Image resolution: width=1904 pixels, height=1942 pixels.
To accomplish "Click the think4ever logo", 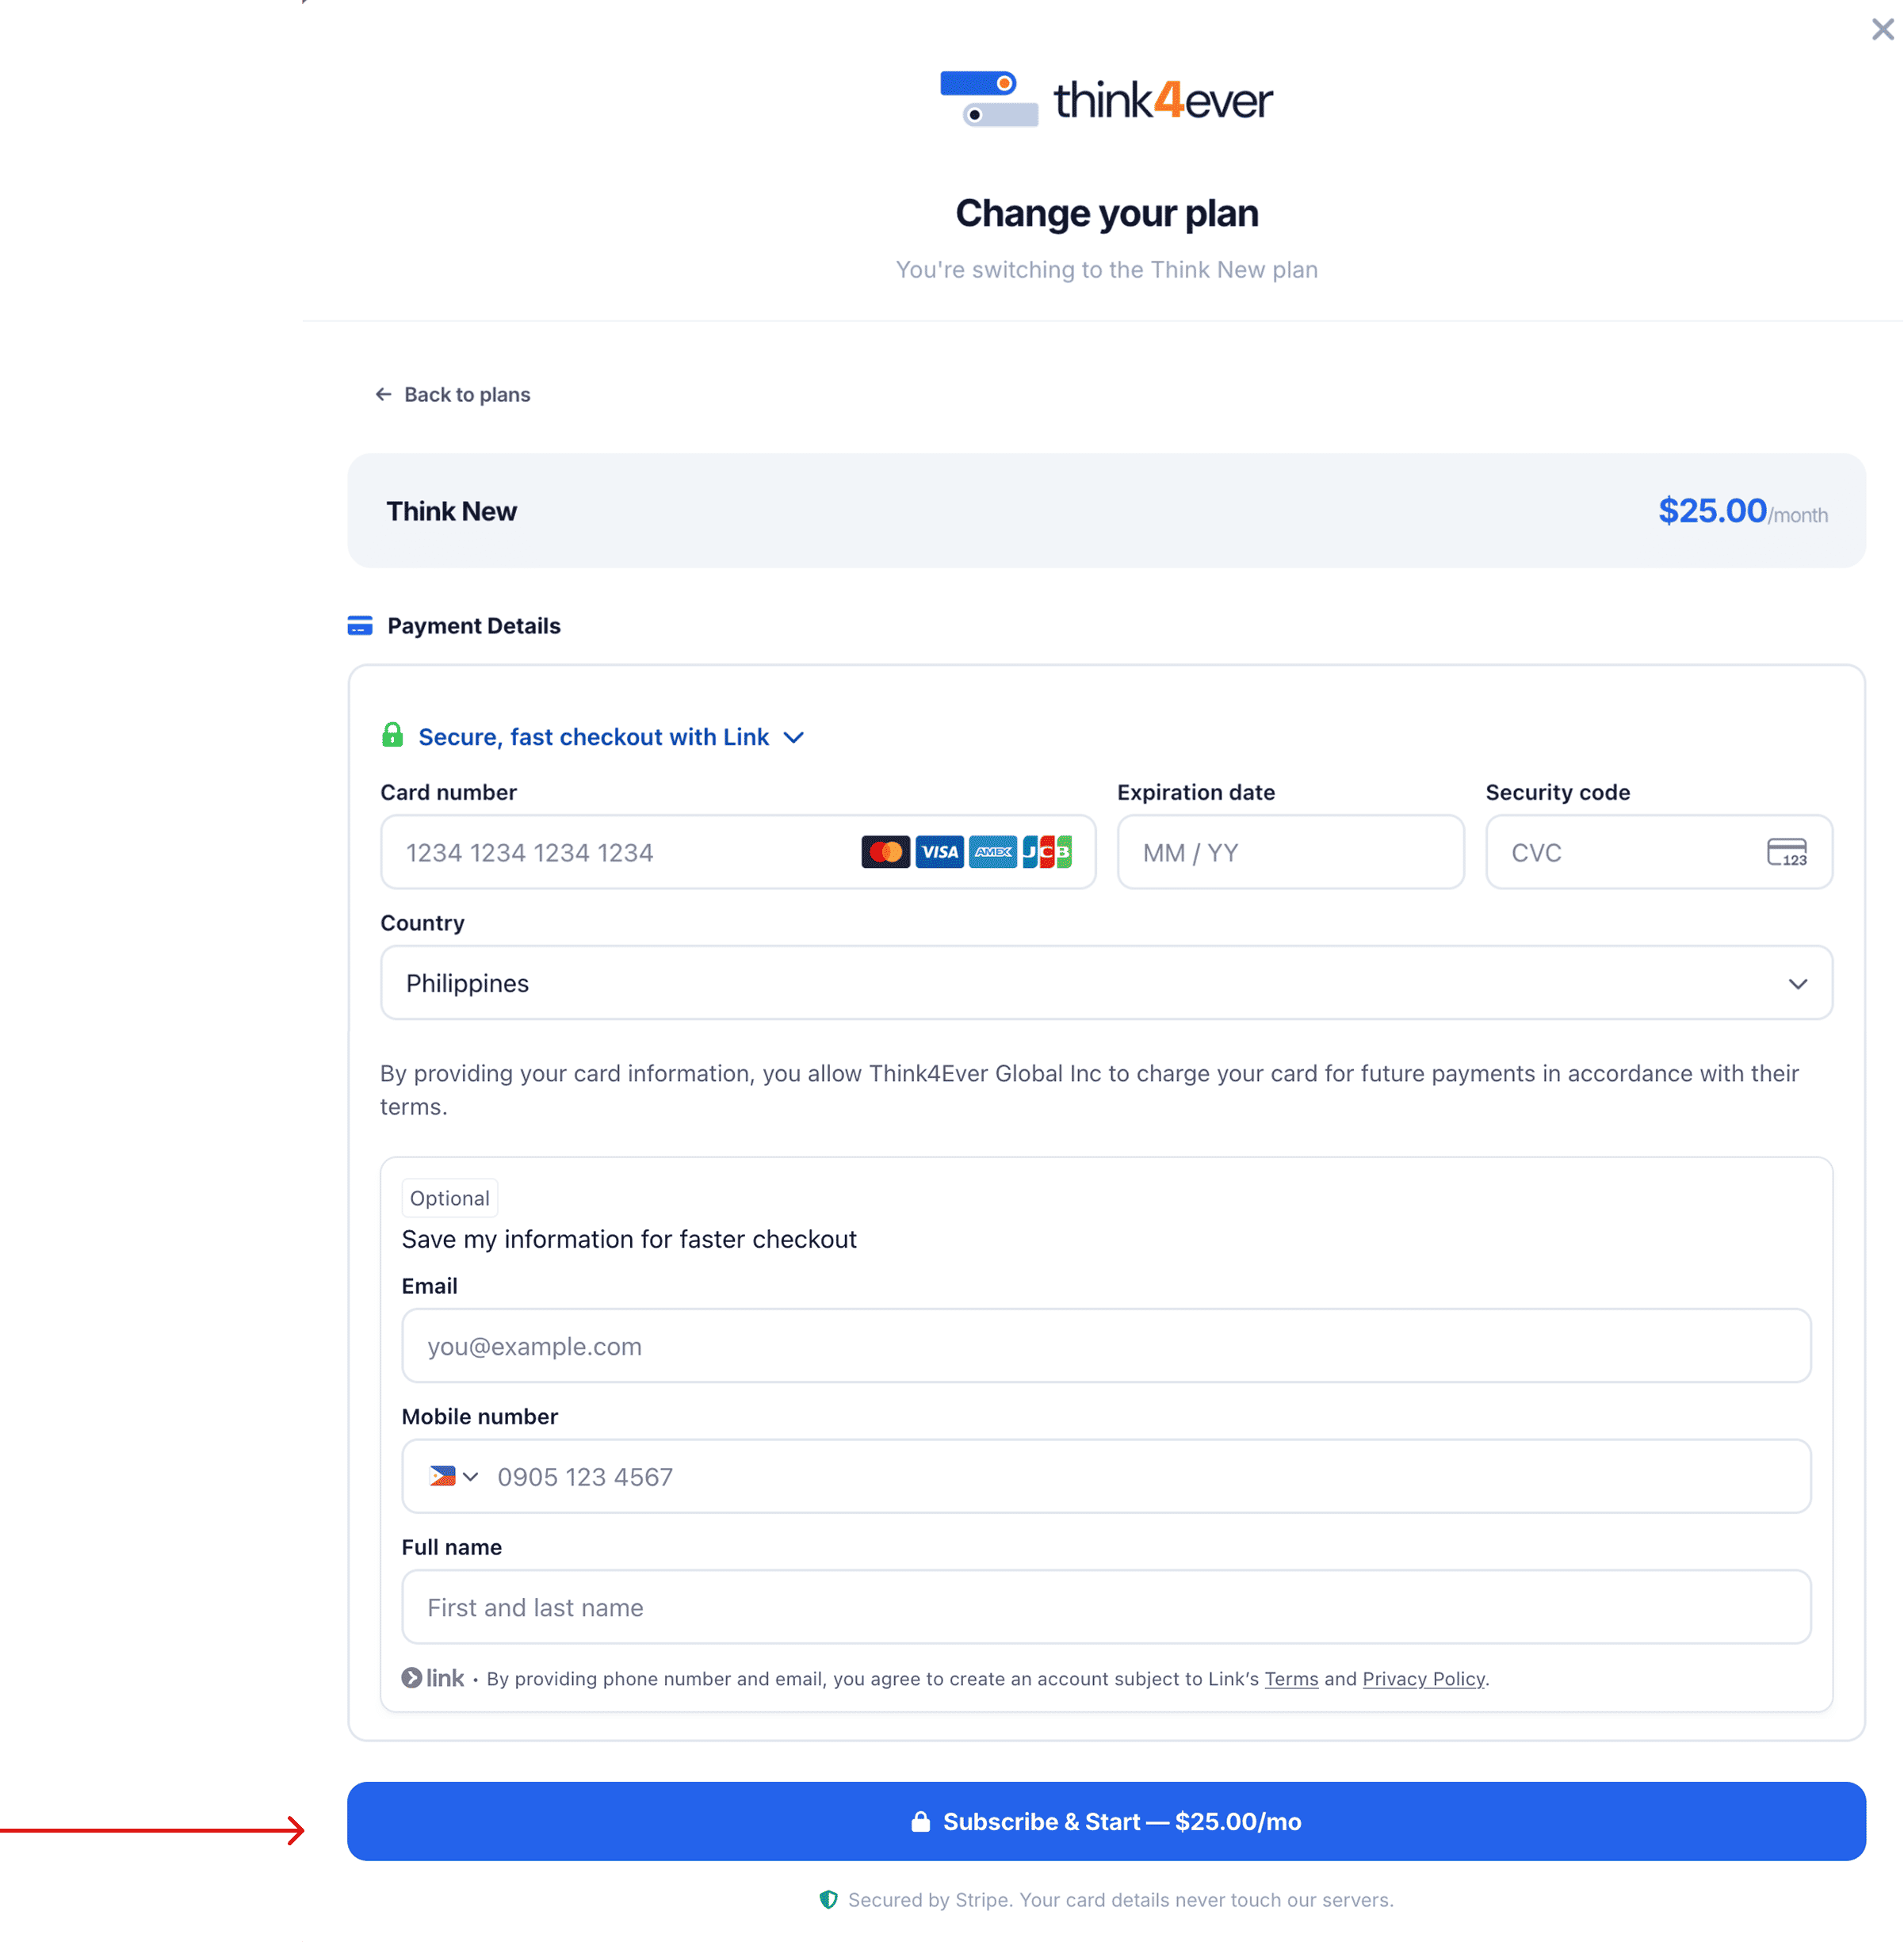I will click(x=1106, y=99).
